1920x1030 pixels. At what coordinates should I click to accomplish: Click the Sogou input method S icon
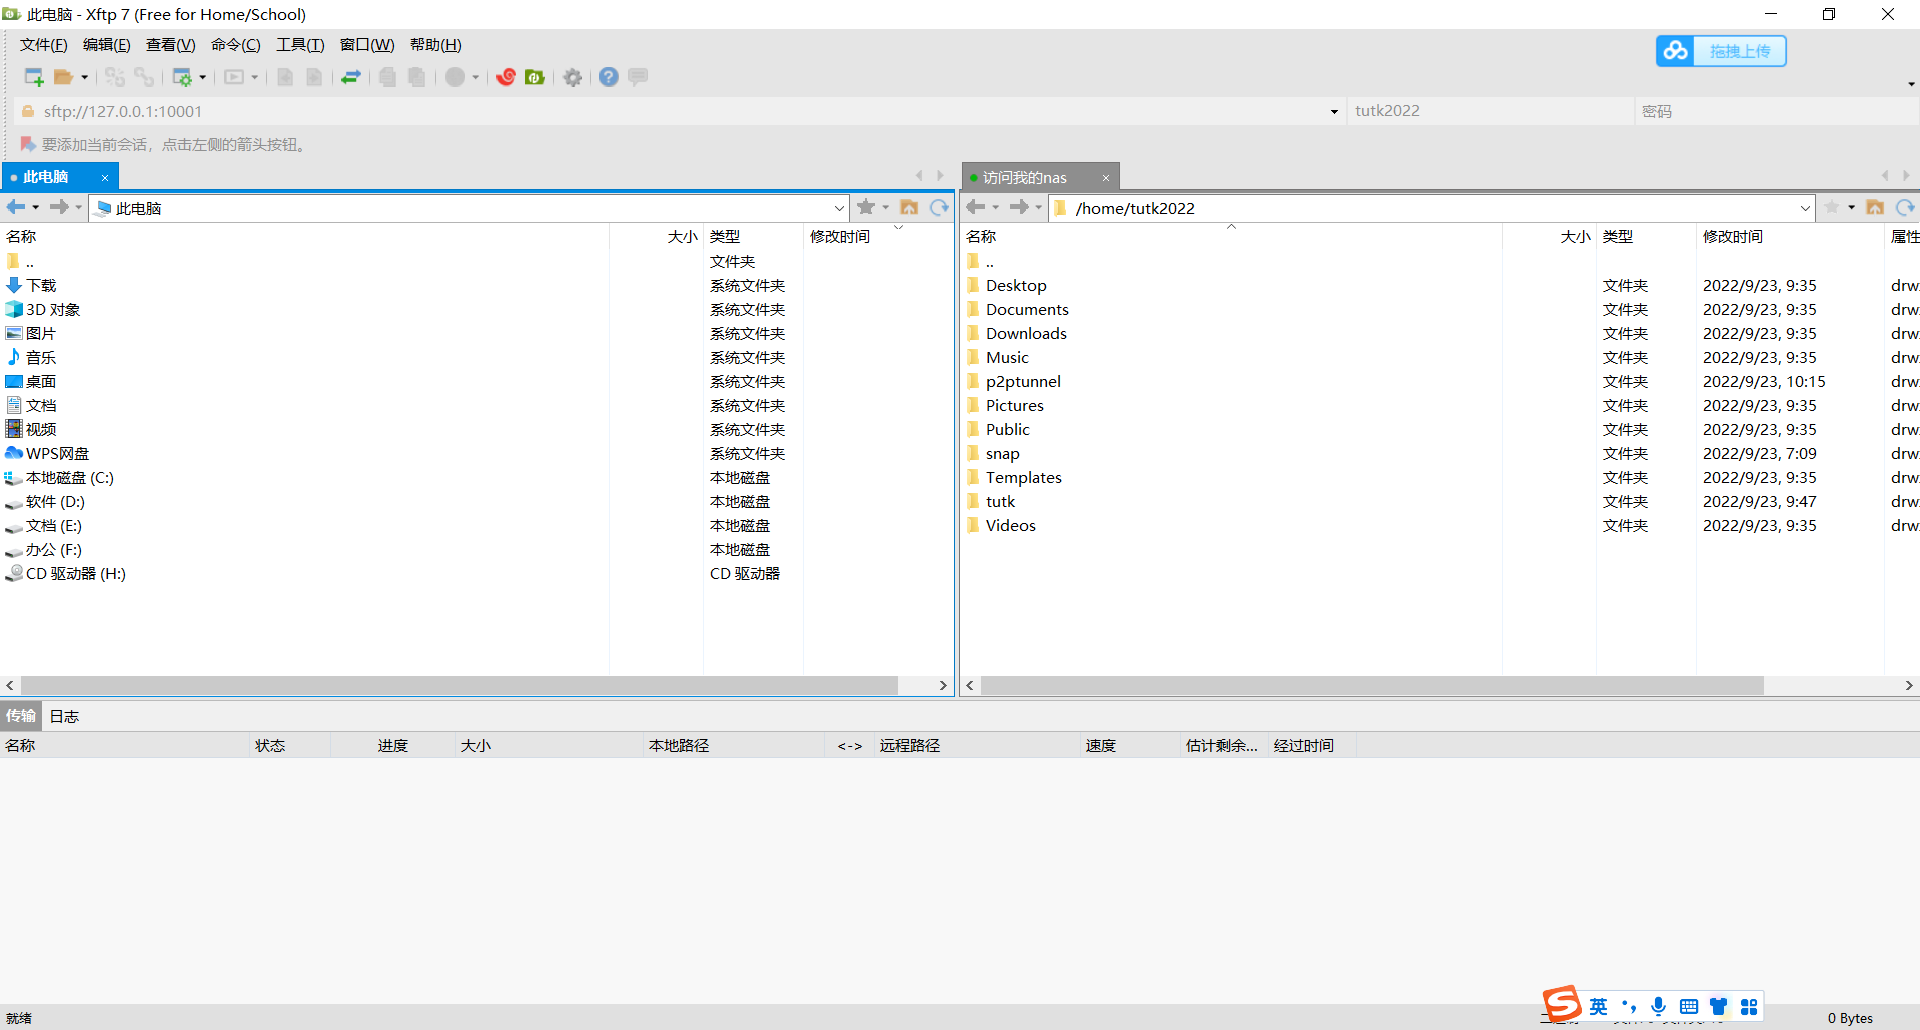1561,1003
